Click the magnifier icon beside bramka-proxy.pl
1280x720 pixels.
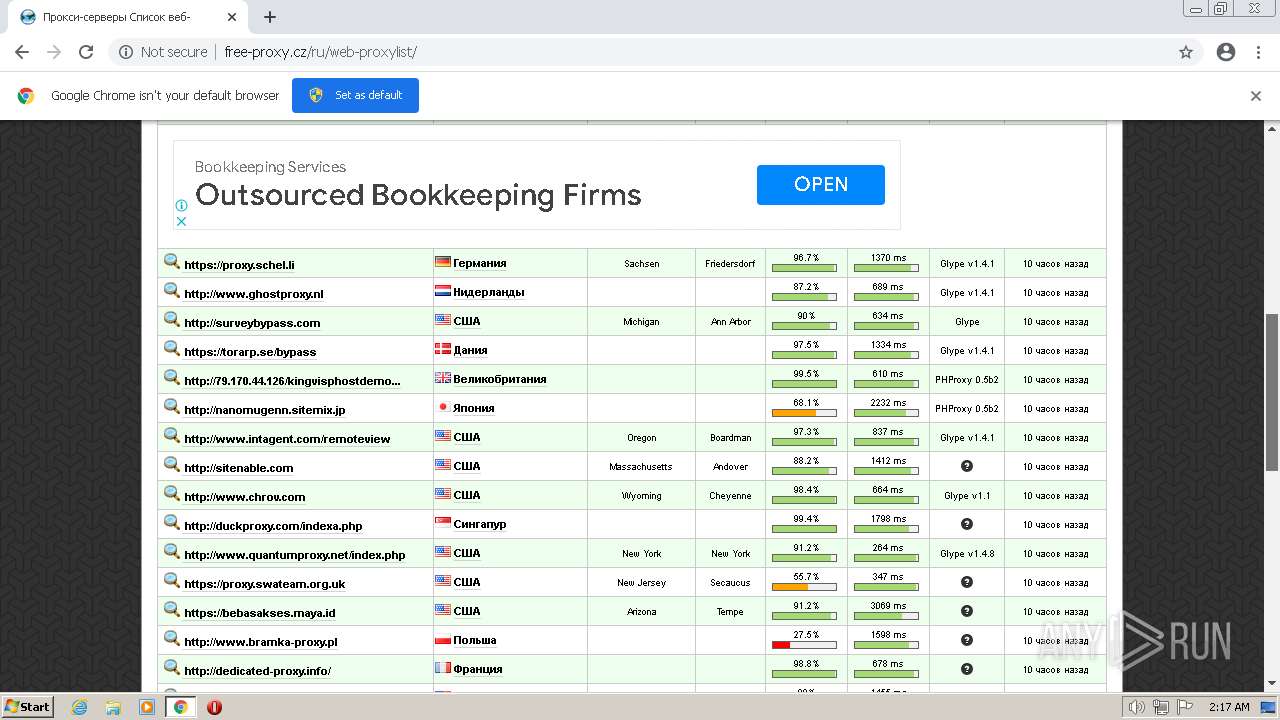point(172,639)
